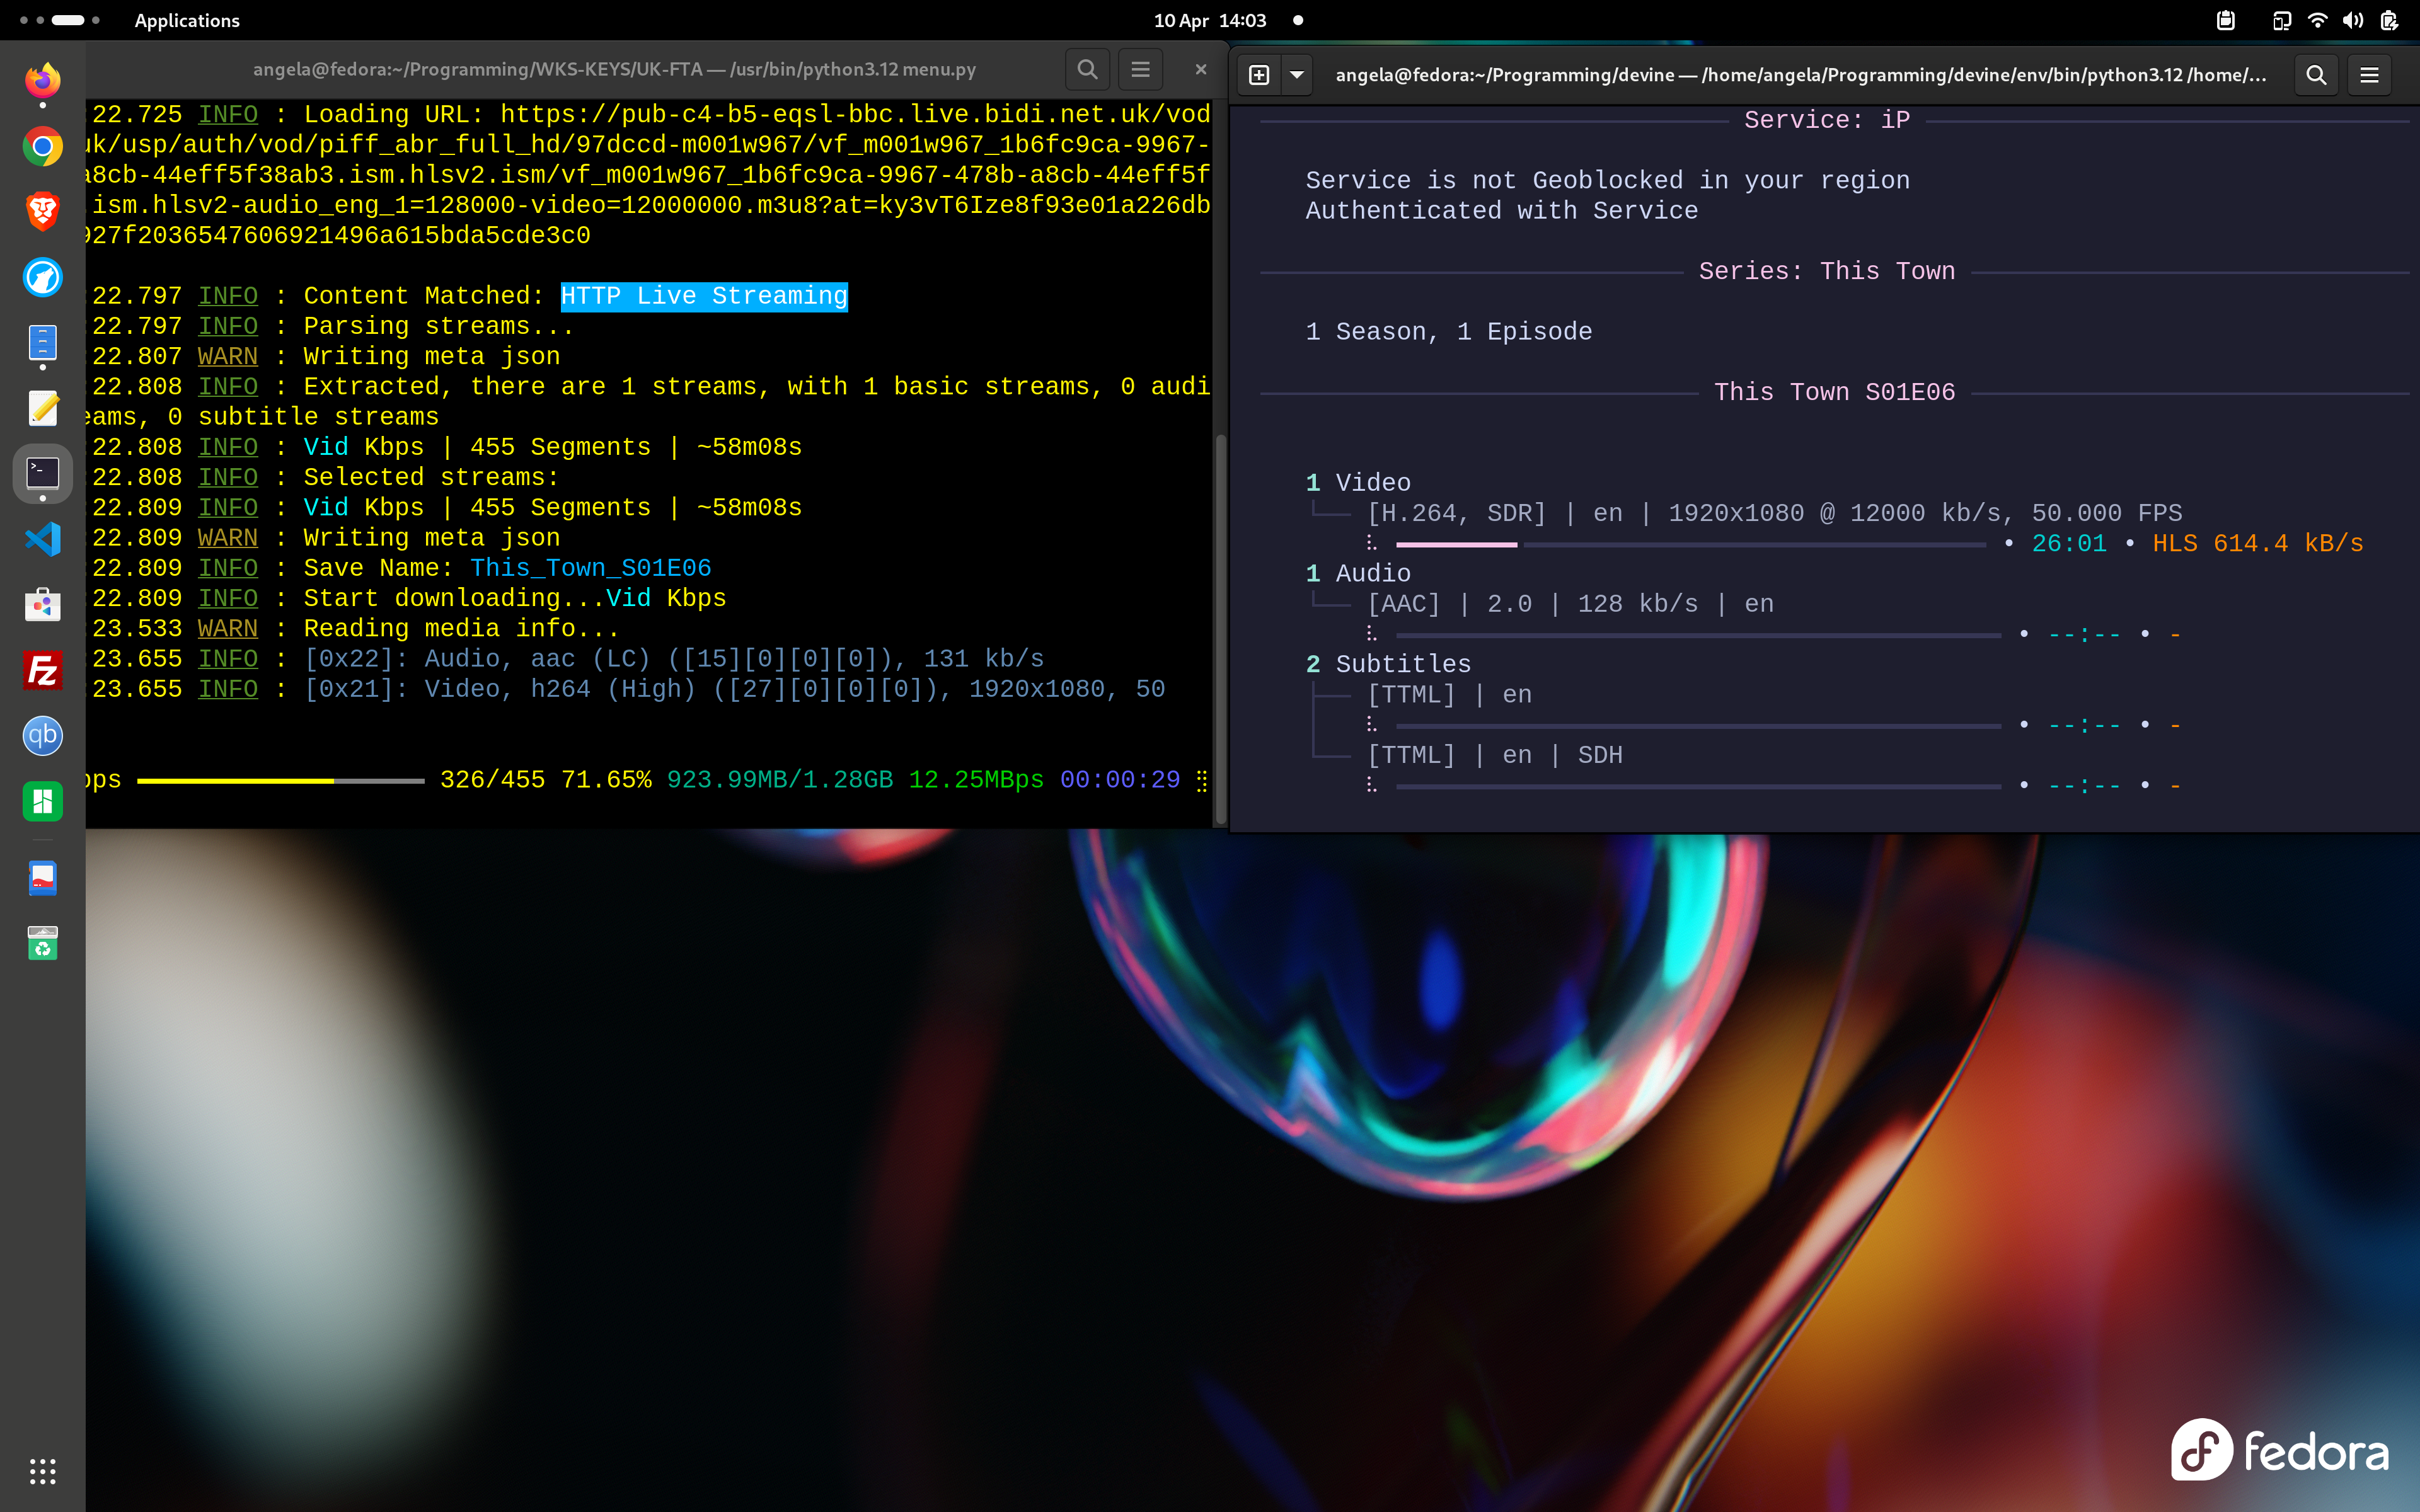Open the clock and calendar panel
Viewport: 2420px width, 1512px height.
[x=1210, y=20]
